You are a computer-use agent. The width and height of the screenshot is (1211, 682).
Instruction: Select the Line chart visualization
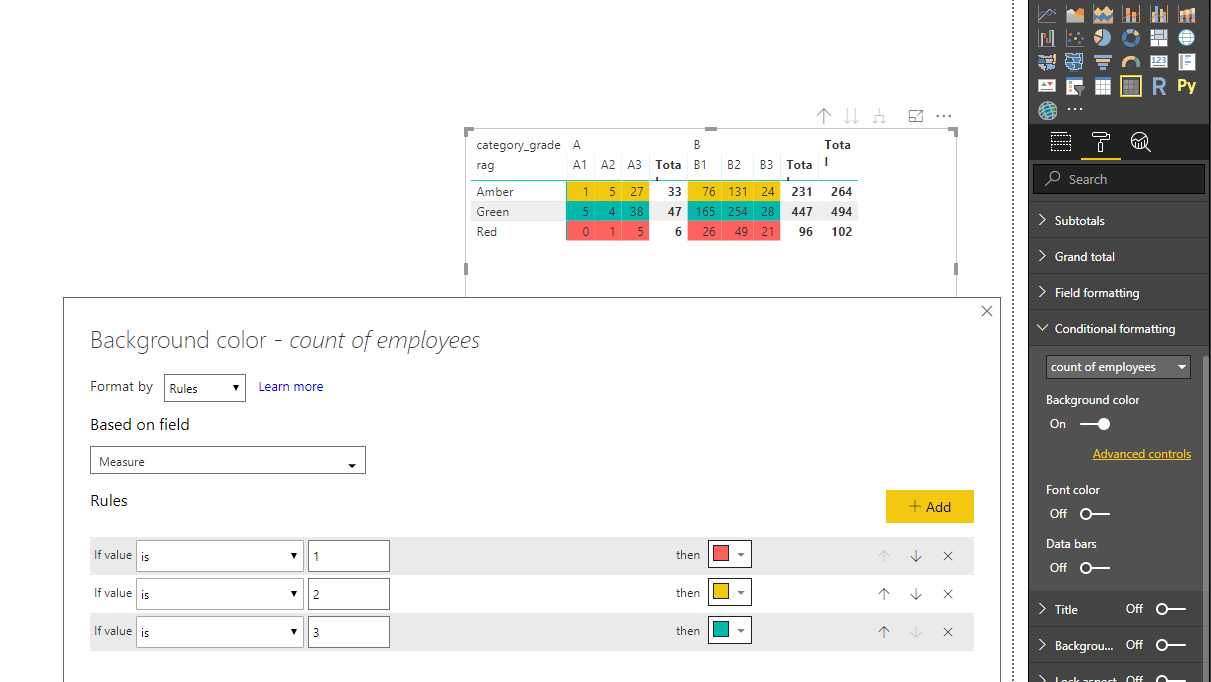[1047, 14]
